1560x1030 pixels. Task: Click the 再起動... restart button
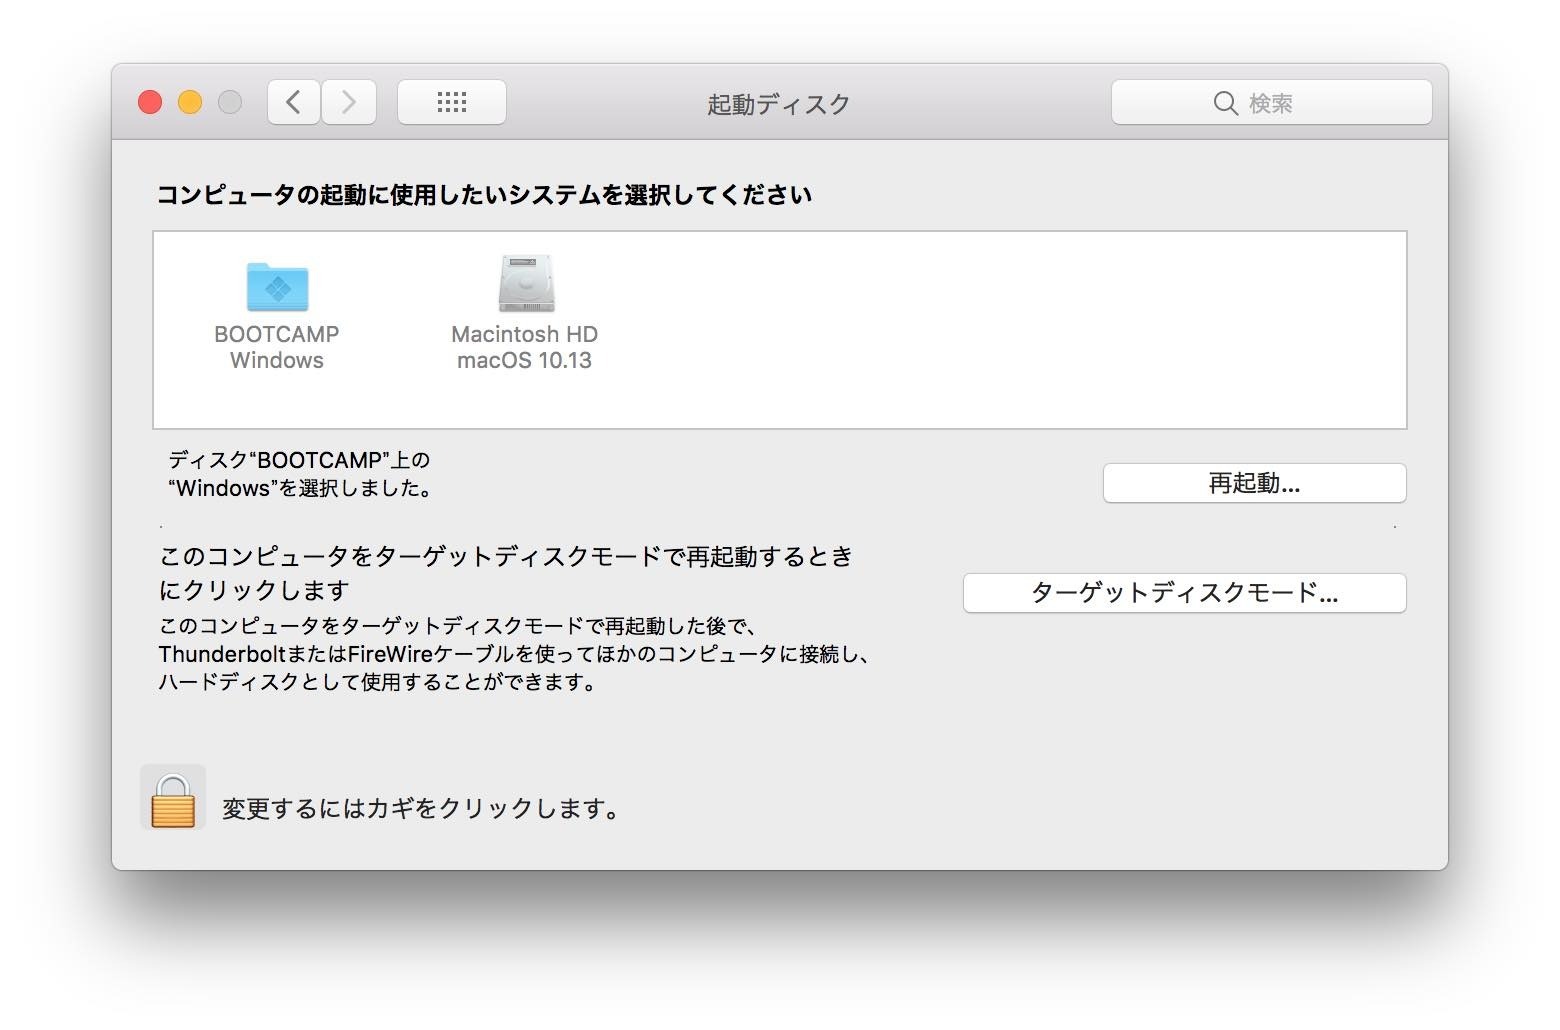point(1254,483)
